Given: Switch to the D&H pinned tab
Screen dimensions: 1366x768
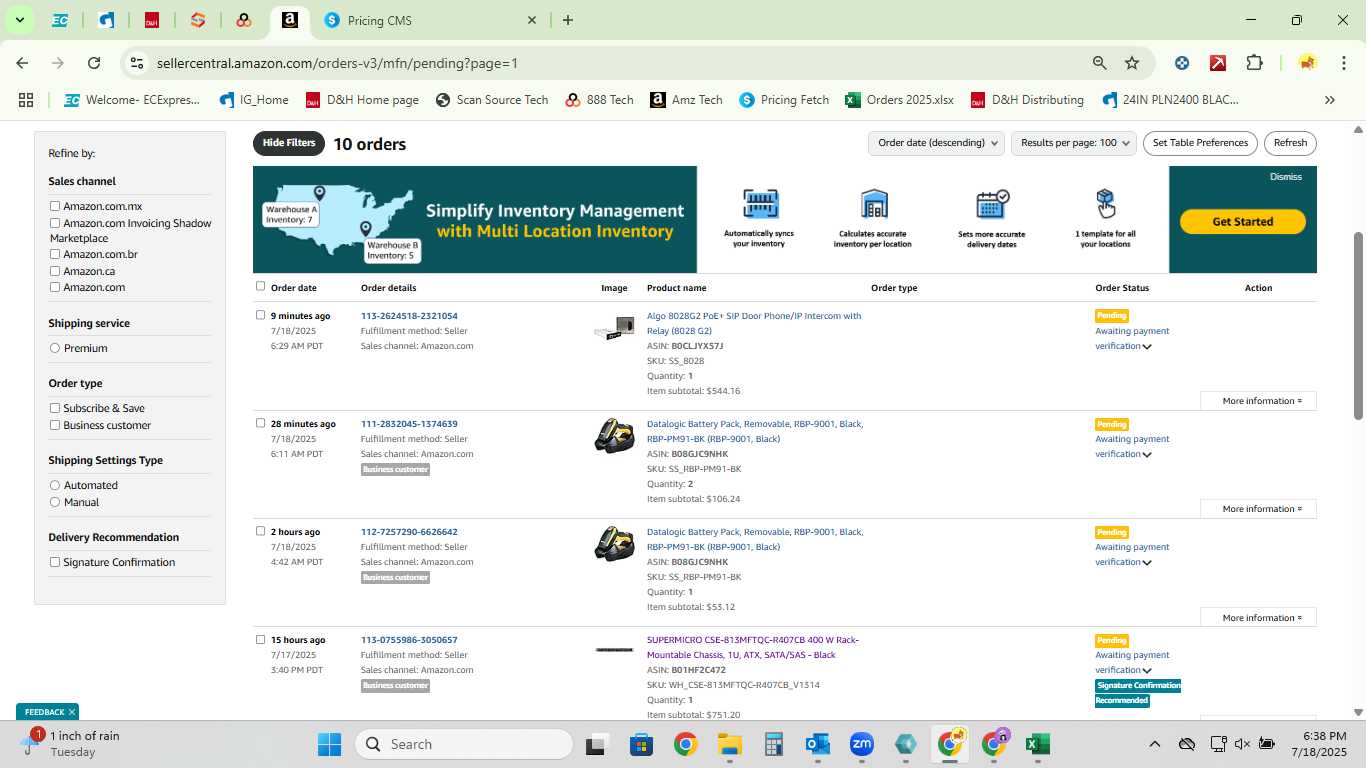Looking at the screenshot, I should pos(152,20).
